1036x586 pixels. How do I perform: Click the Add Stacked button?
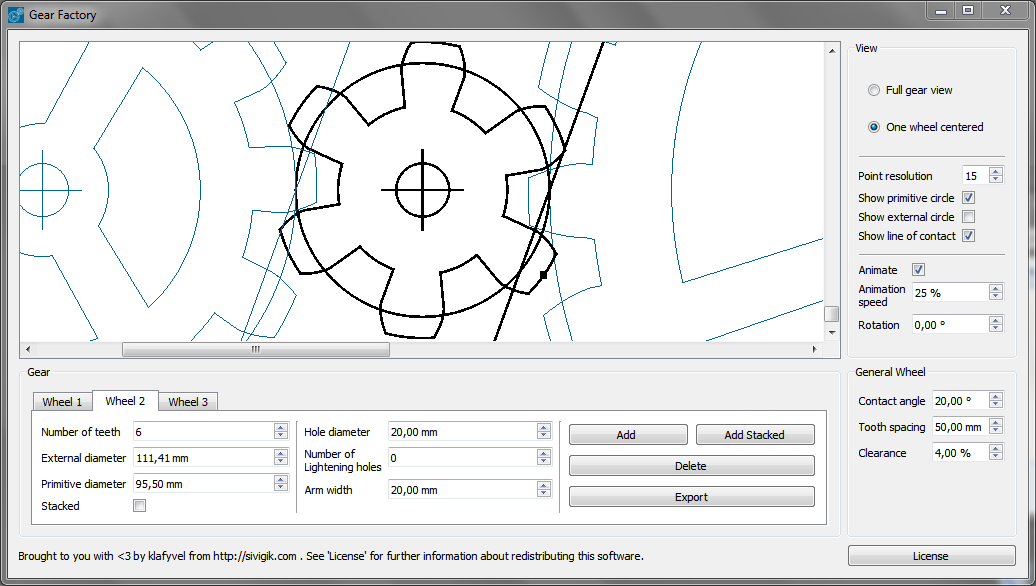[755, 435]
